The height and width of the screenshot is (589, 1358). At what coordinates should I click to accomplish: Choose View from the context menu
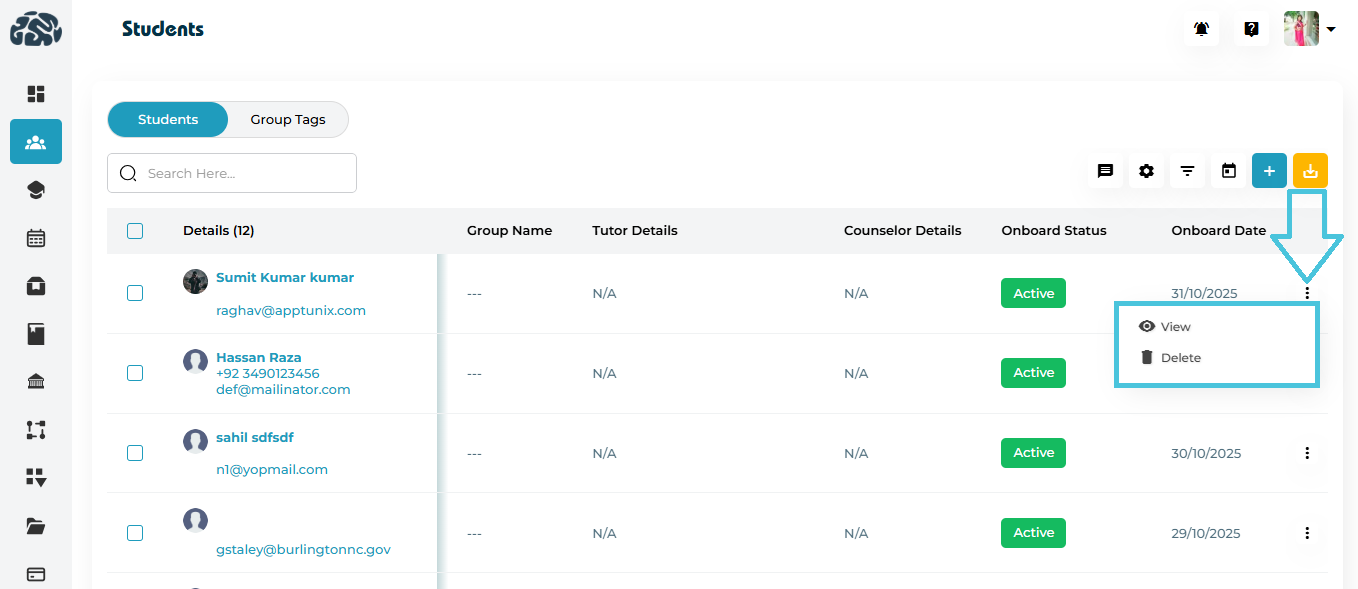click(1175, 327)
